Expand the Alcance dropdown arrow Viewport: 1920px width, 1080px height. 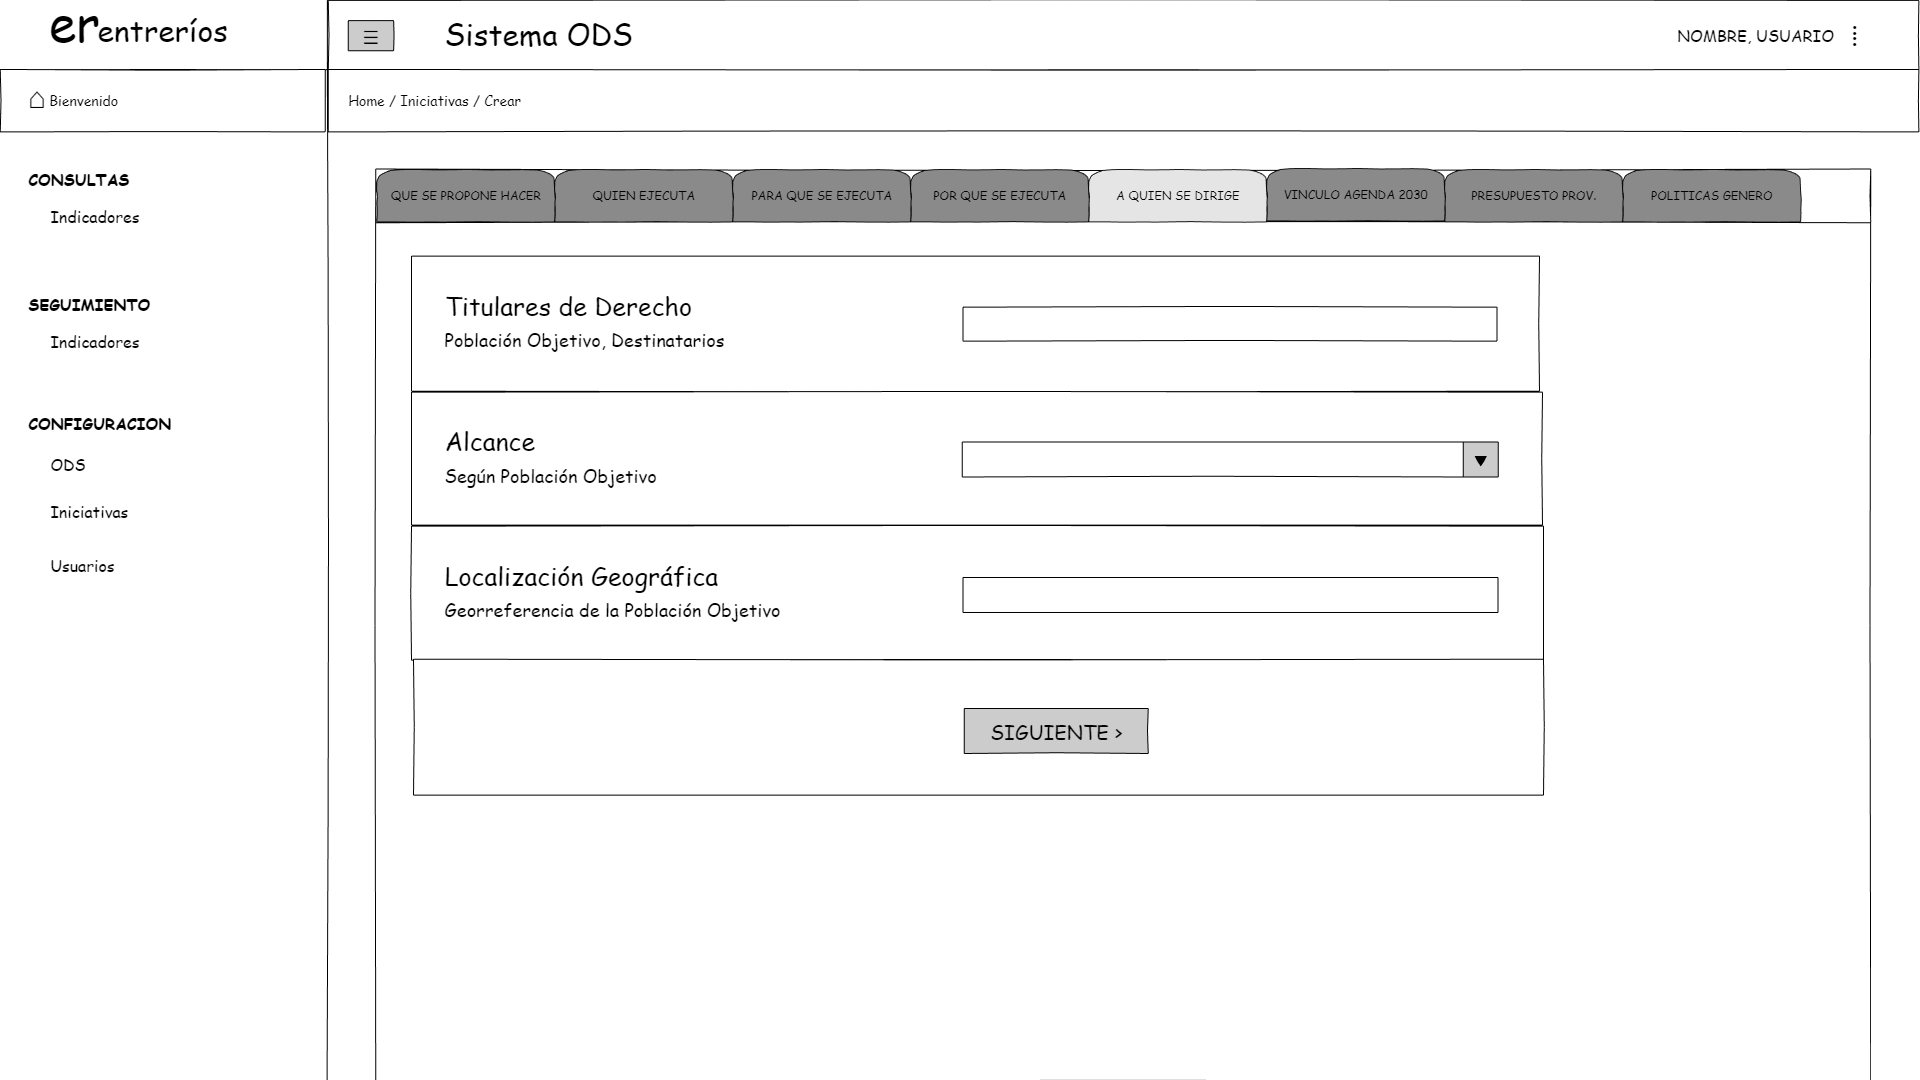(1480, 460)
